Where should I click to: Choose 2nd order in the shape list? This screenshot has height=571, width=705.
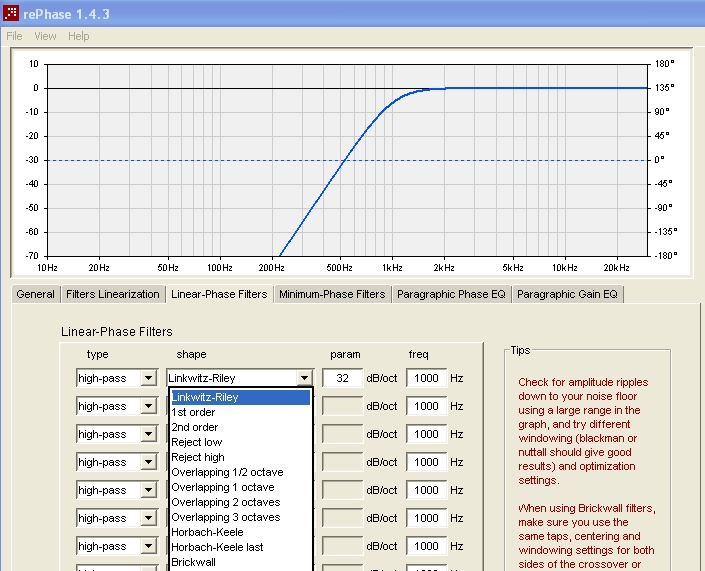tap(241, 427)
